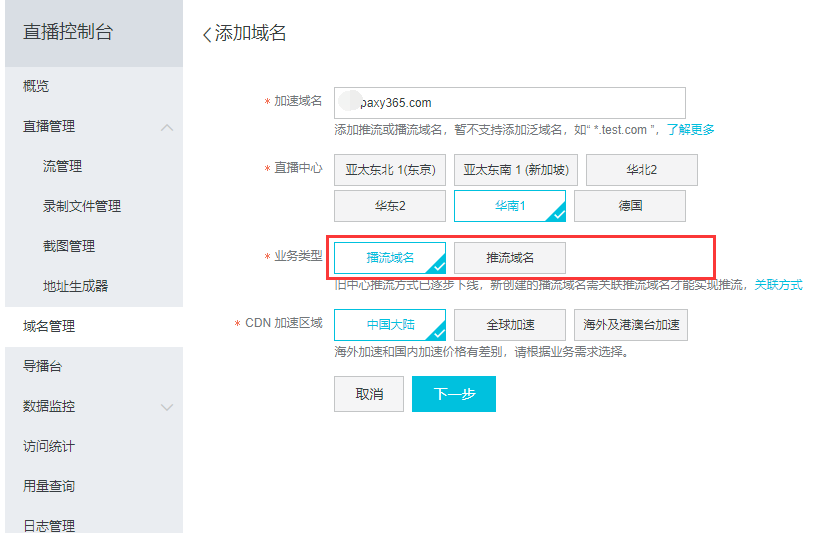Select live center 亚太东南 1 (新加坡)
This screenshot has width=839, height=533.
(516, 170)
